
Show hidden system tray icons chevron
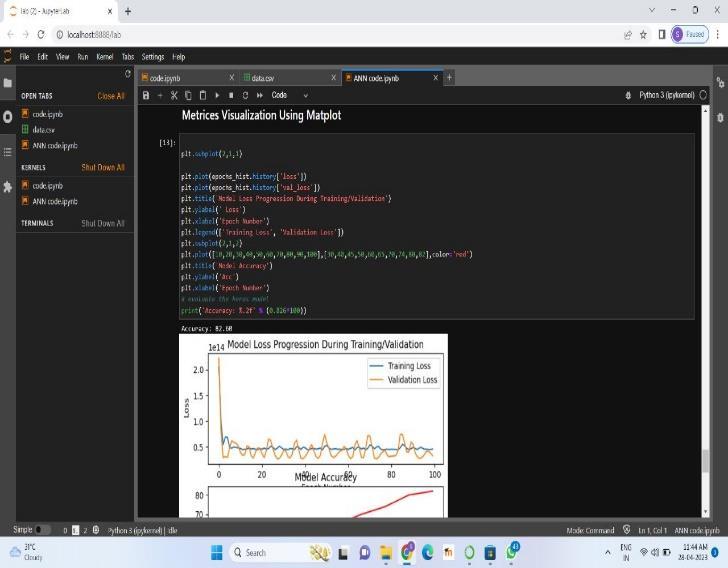pyautogui.click(x=607, y=553)
